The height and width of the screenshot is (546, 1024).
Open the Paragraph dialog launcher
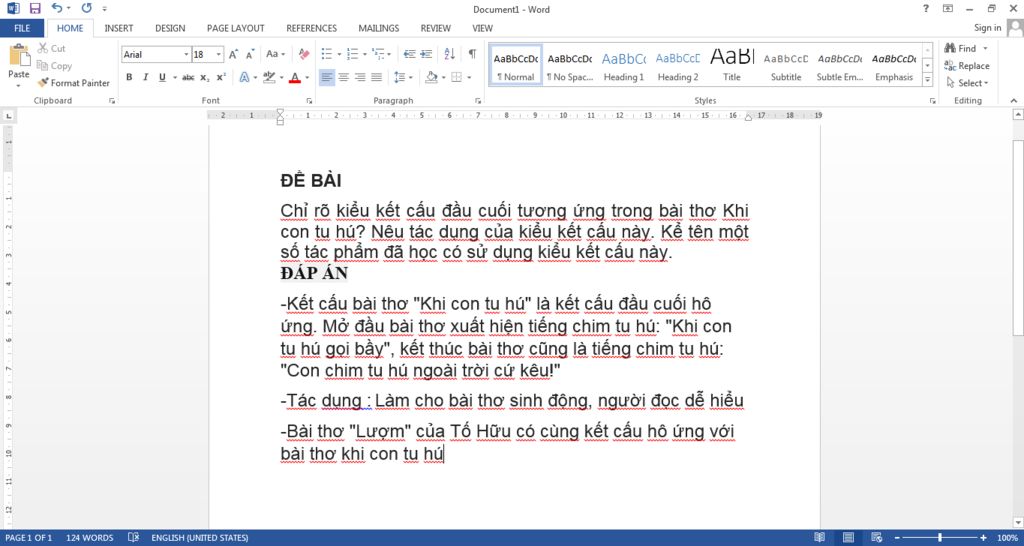pos(478,101)
